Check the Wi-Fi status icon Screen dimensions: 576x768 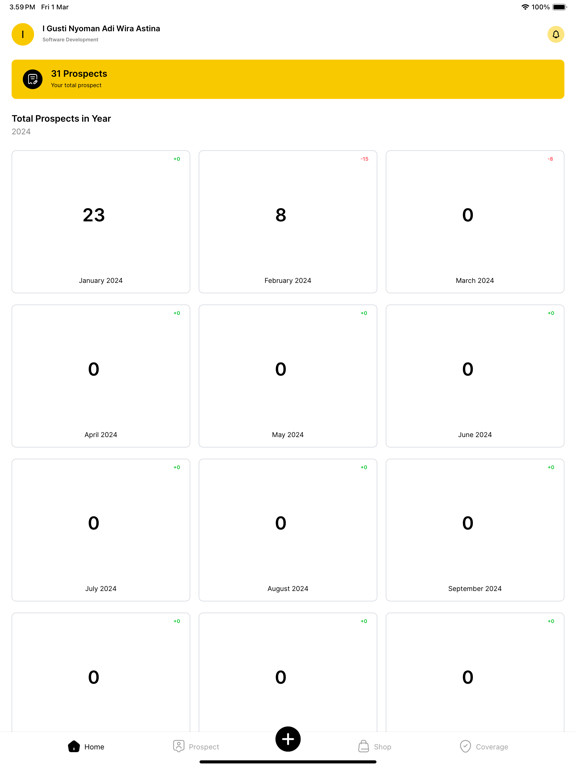525,7
